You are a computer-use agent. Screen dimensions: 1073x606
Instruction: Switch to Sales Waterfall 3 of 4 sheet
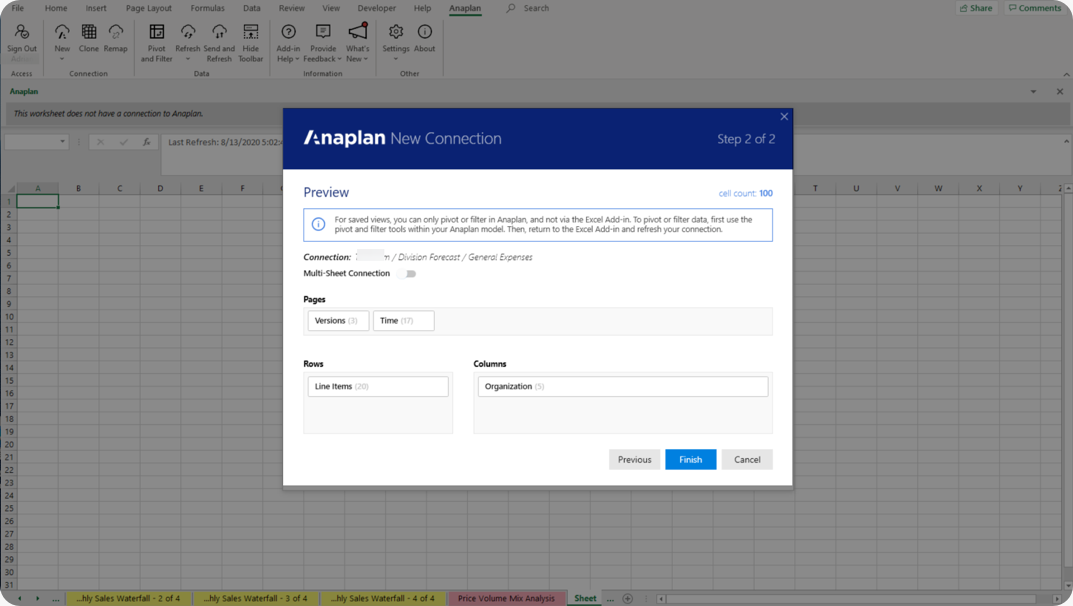click(x=255, y=598)
